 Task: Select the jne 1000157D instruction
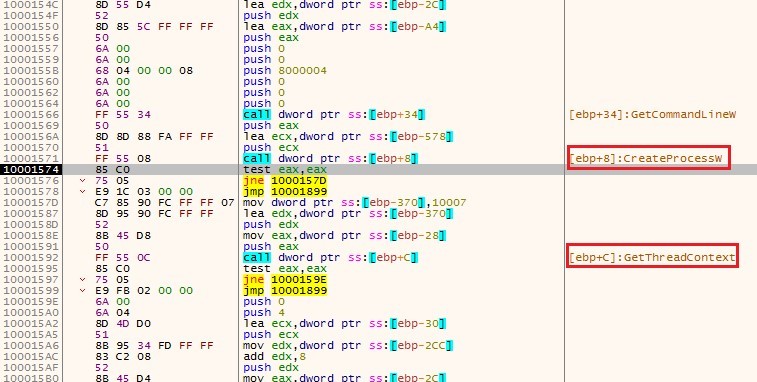285,181
